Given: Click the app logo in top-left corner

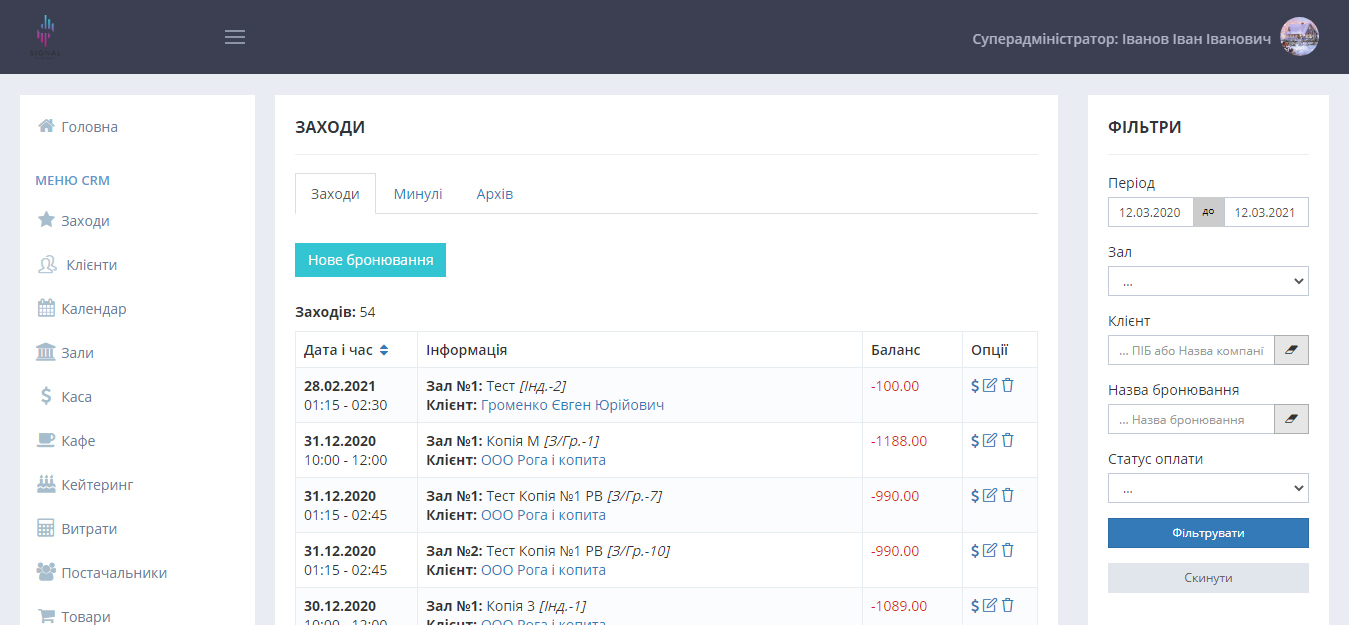Looking at the screenshot, I should click(46, 37).
